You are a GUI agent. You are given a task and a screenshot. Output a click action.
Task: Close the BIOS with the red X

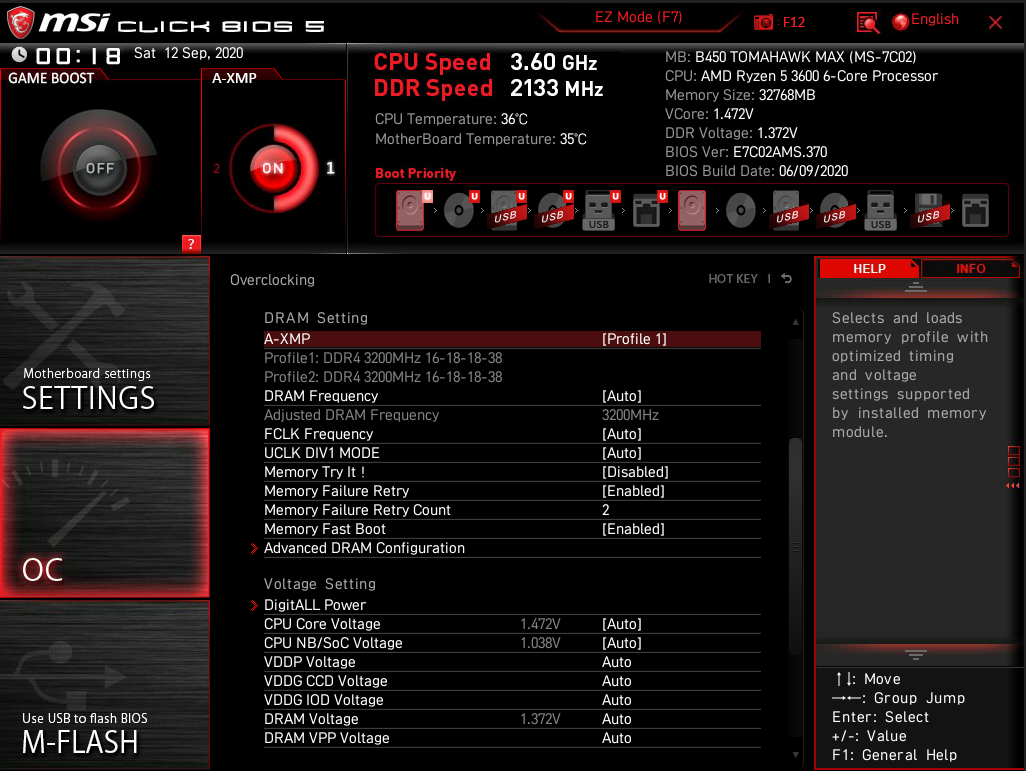point(995,23)
